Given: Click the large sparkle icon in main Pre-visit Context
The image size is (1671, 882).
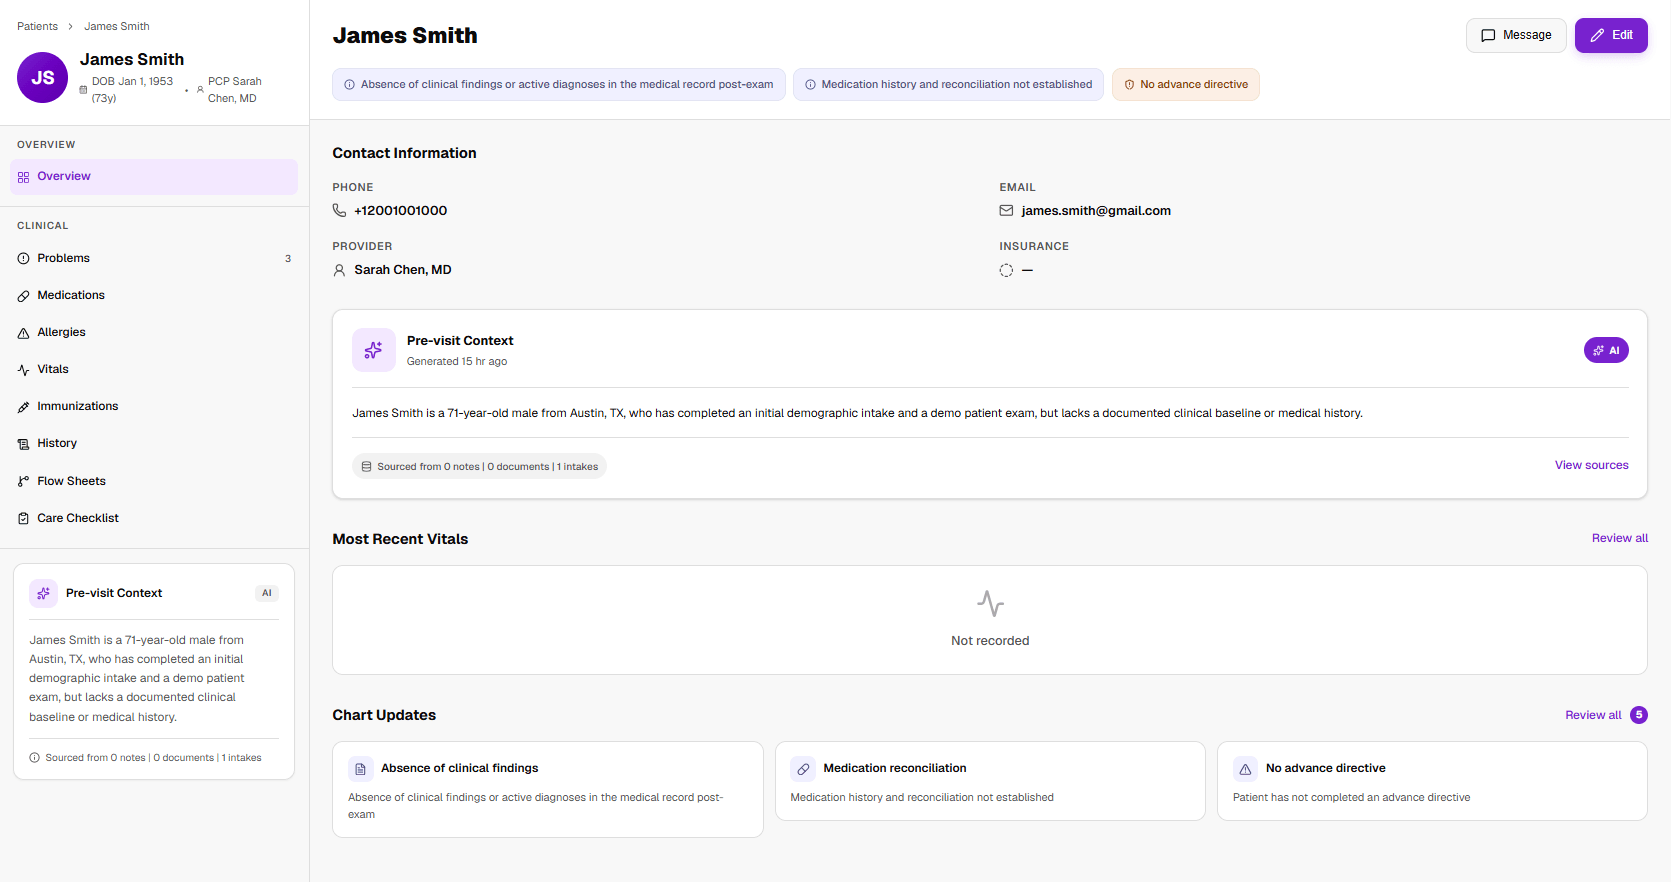Looking at the screenshot, I should point(373,350).
